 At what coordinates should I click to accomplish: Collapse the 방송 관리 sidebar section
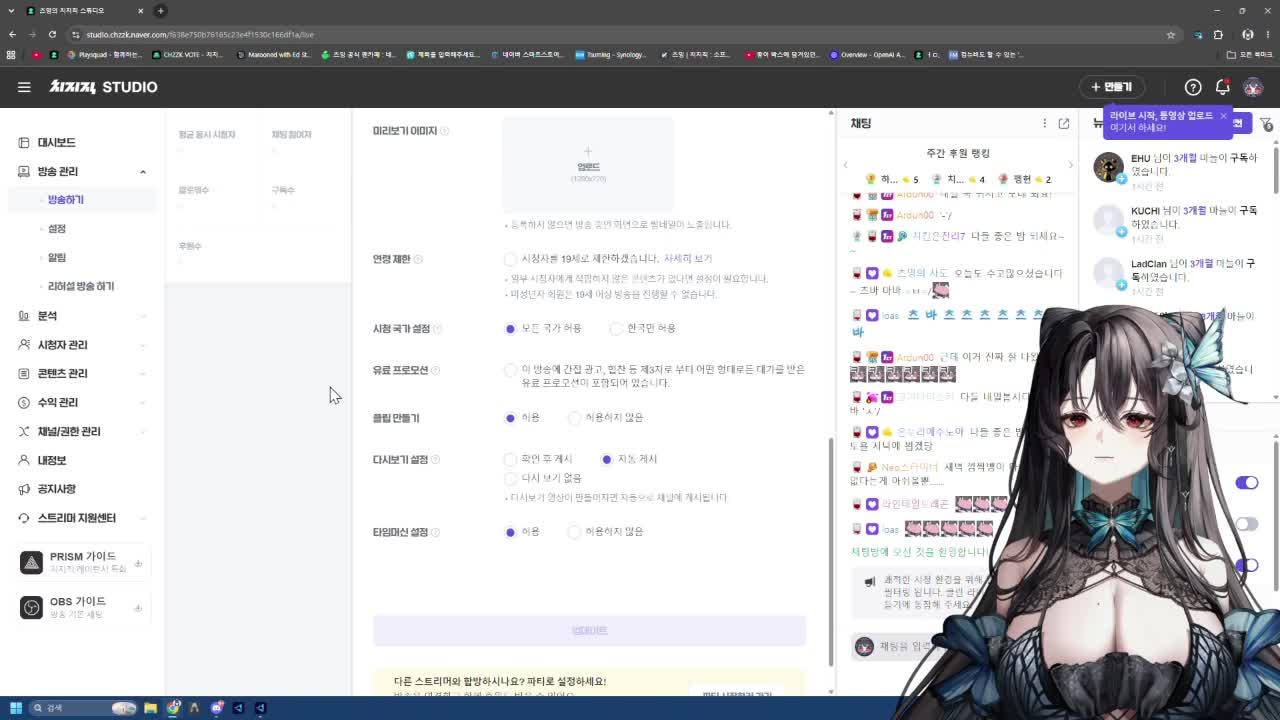(x=142, y=172)
